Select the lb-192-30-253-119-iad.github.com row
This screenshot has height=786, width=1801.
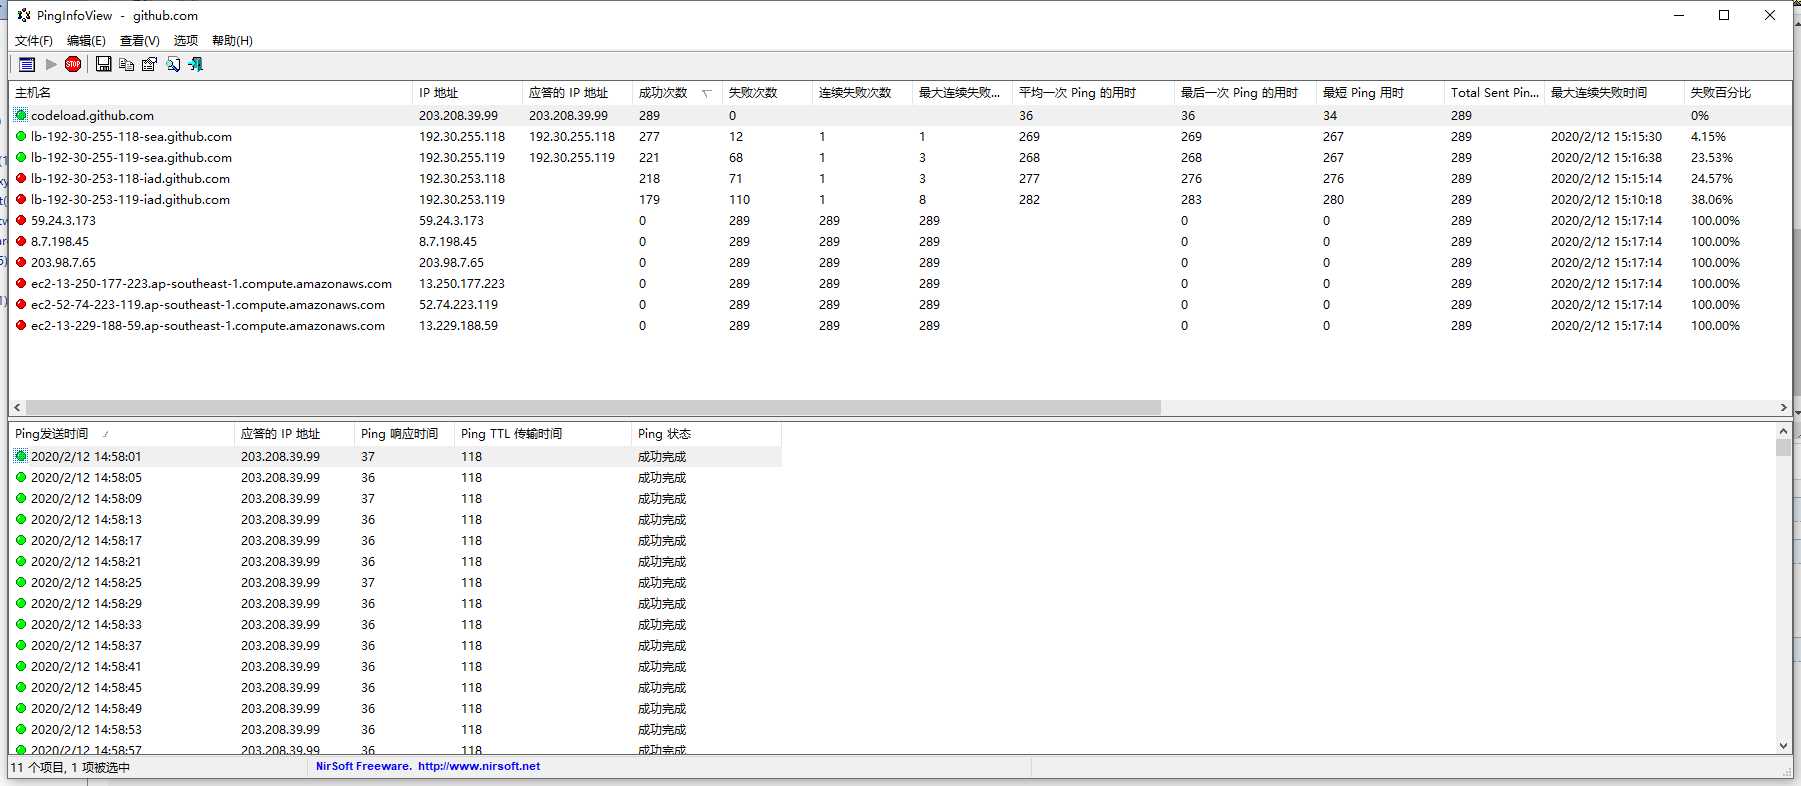click(900, 199)
